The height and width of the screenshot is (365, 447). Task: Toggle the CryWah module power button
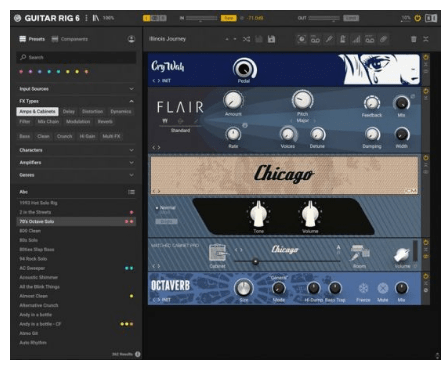pyautogui.click(x=426, y=57)
